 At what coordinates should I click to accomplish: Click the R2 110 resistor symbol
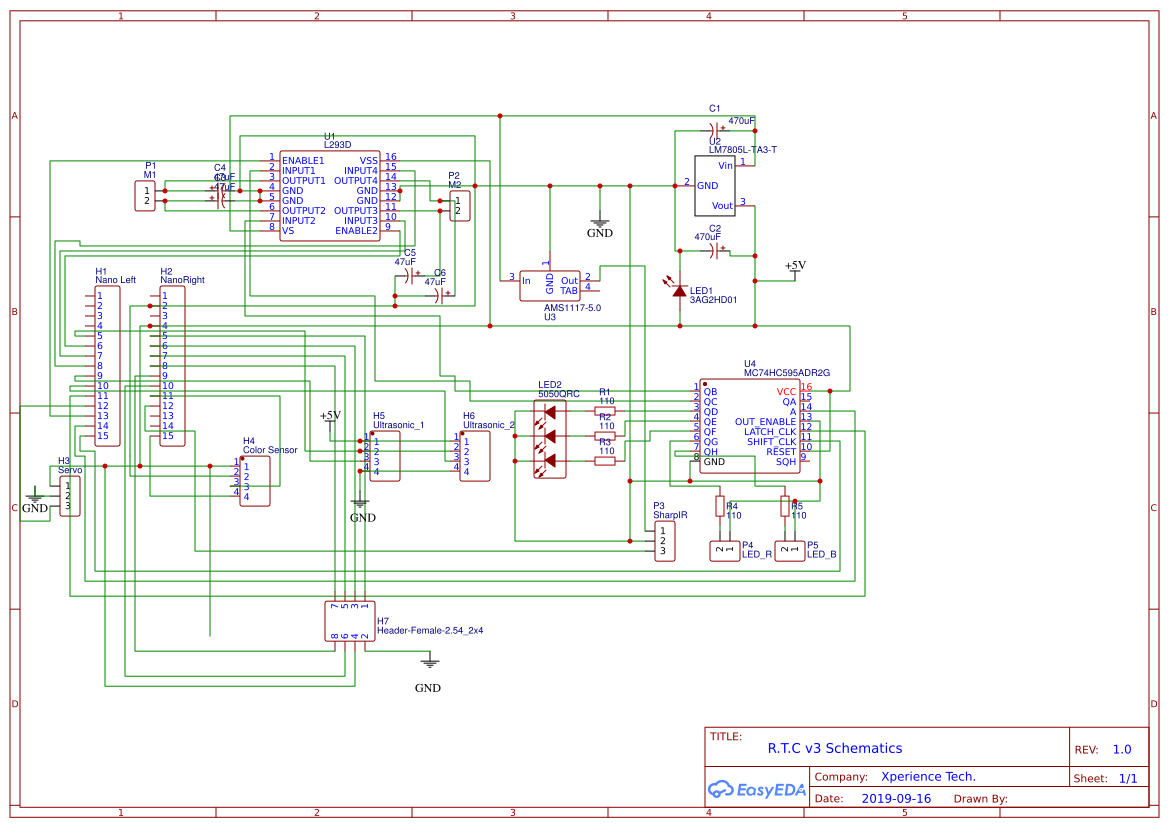tap(605, 436)
